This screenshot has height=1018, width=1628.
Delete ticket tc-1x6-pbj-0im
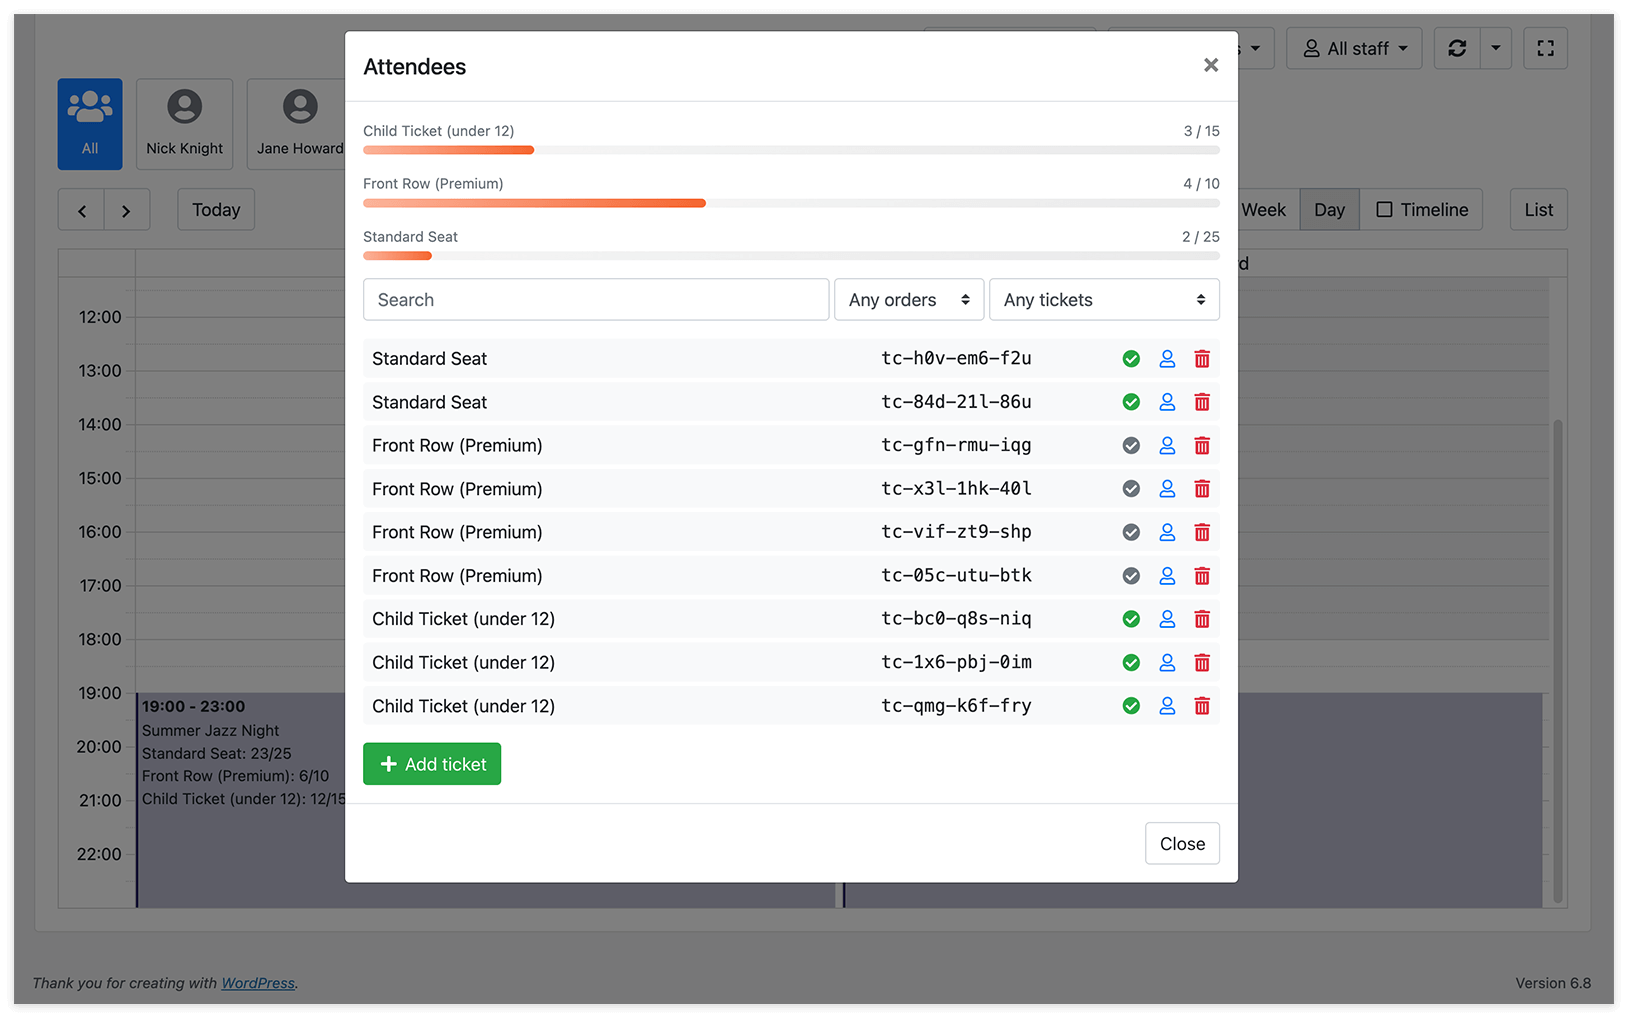[x=1202, y=662]
